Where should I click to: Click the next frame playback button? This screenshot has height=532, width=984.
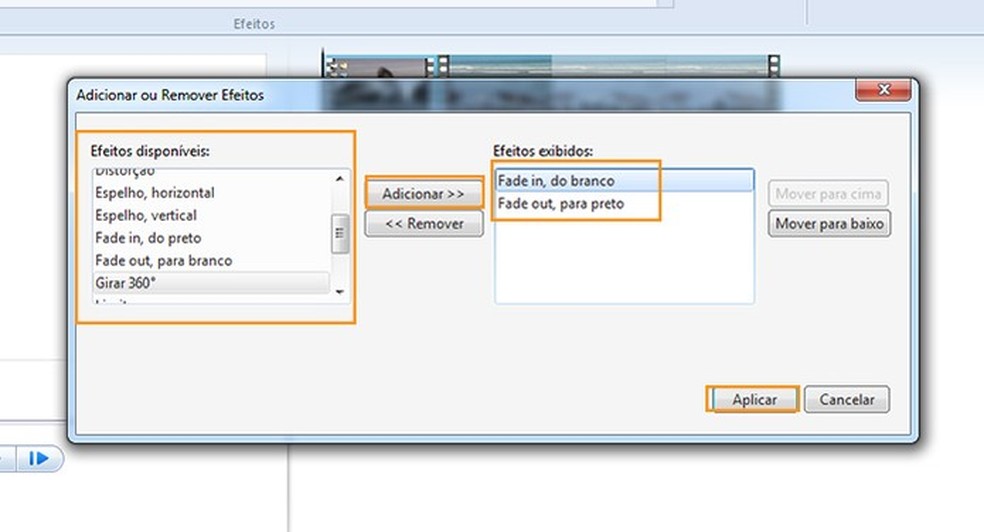tap(39, 459)
